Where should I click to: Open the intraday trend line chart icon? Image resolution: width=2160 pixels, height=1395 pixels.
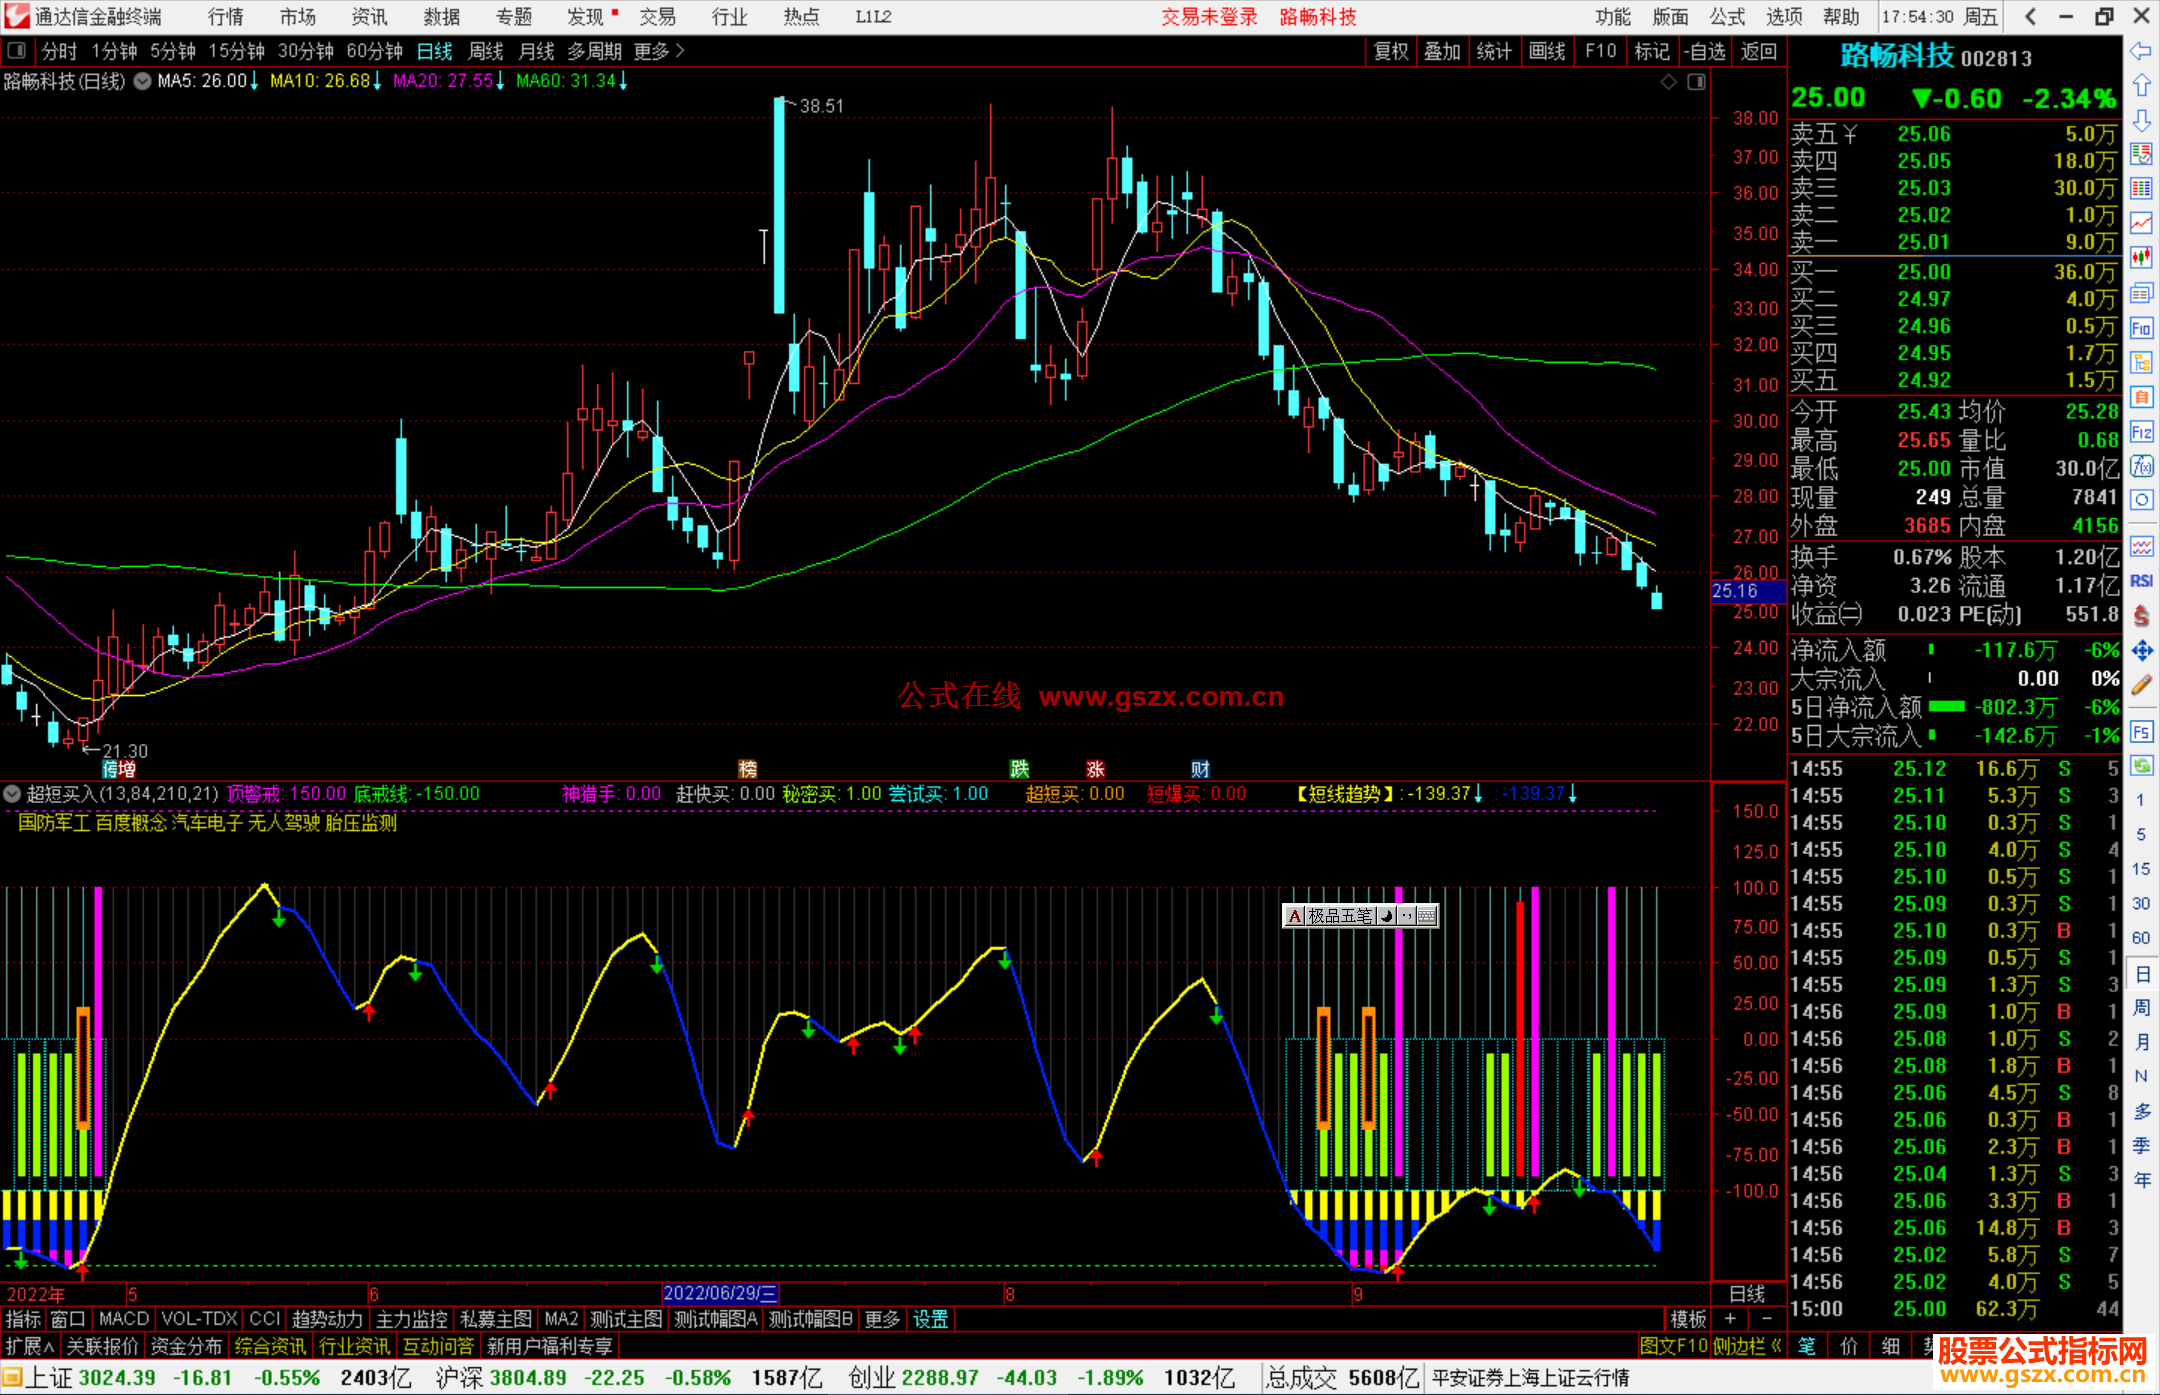tap(2141, 223)
